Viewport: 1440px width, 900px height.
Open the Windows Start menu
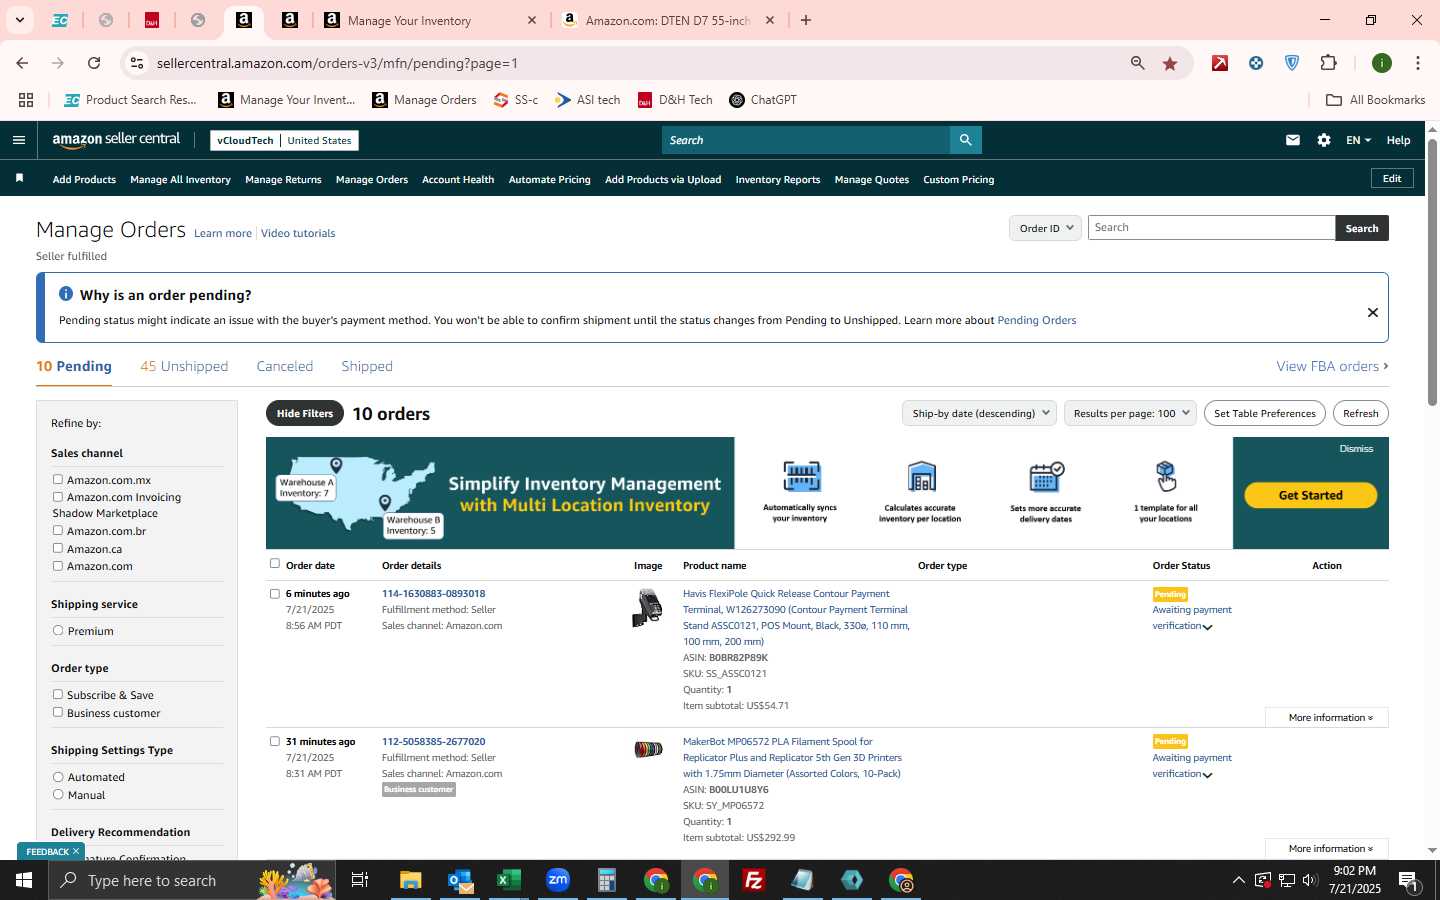(x=24, y=880)
